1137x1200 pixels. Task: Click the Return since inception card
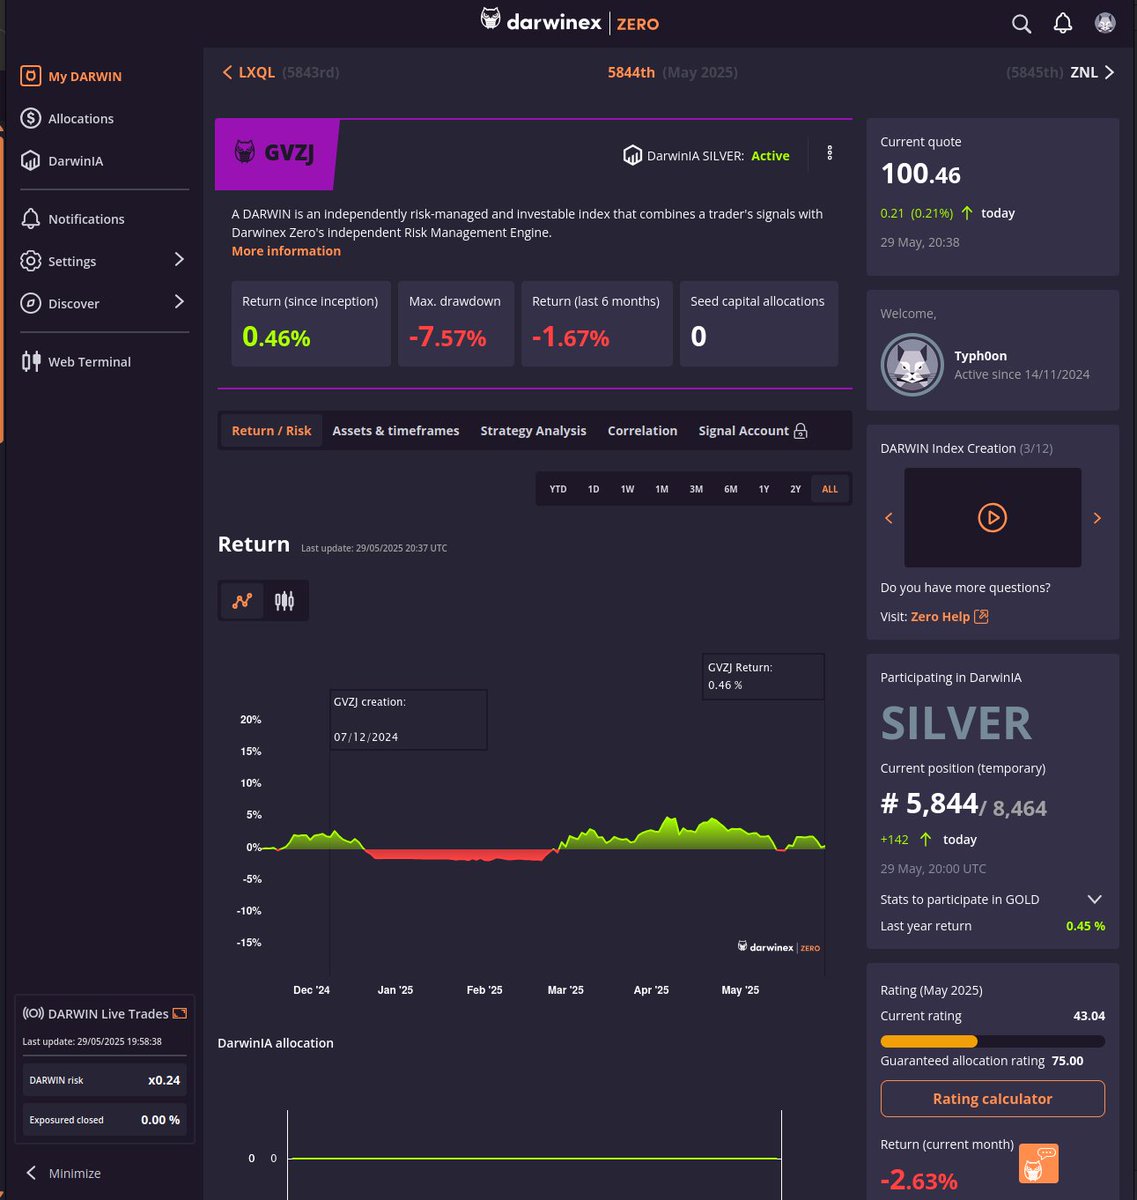click(x=310, y=324)
